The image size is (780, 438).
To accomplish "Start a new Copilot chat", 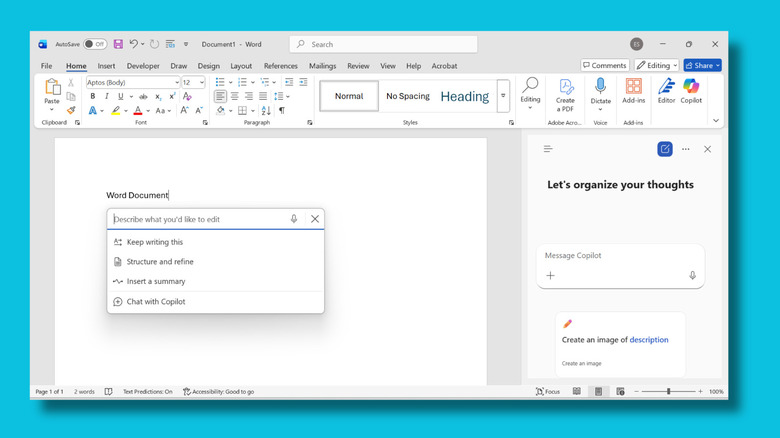I will tap(665, 149).
